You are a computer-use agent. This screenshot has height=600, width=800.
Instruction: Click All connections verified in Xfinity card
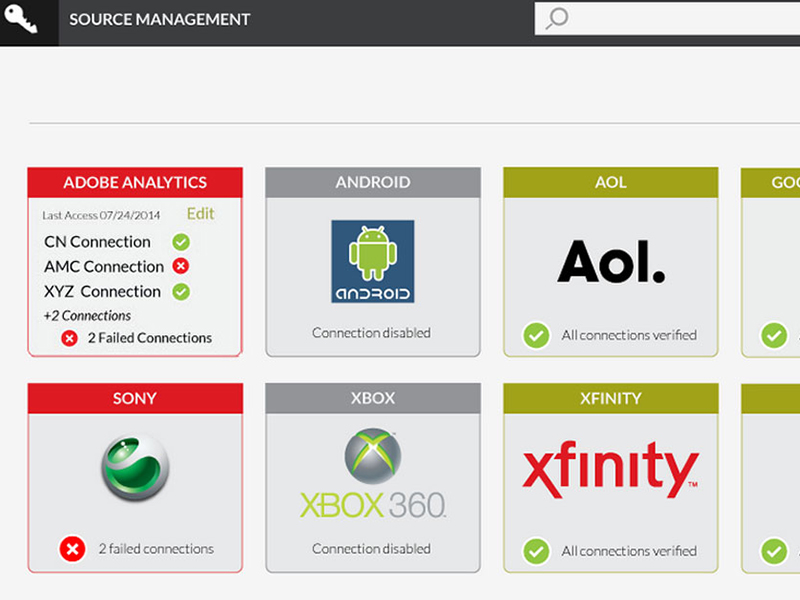629,551
